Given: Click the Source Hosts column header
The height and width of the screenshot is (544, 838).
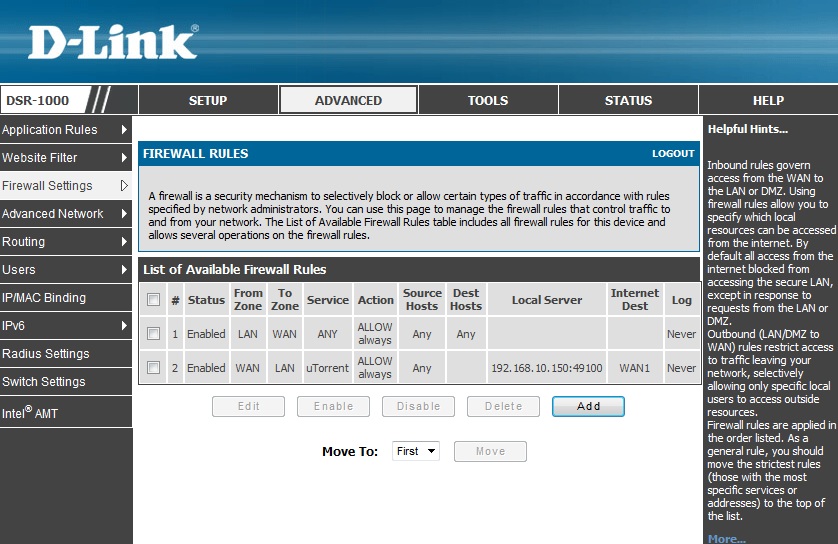Looking at the screenshot, I should [x=422, y=299].
